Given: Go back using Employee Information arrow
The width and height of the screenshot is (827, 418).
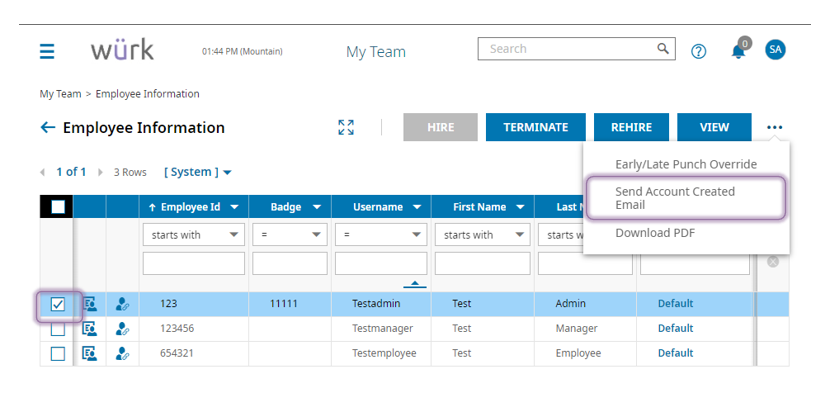Looking at the screenshot, I should coord(47,127).
